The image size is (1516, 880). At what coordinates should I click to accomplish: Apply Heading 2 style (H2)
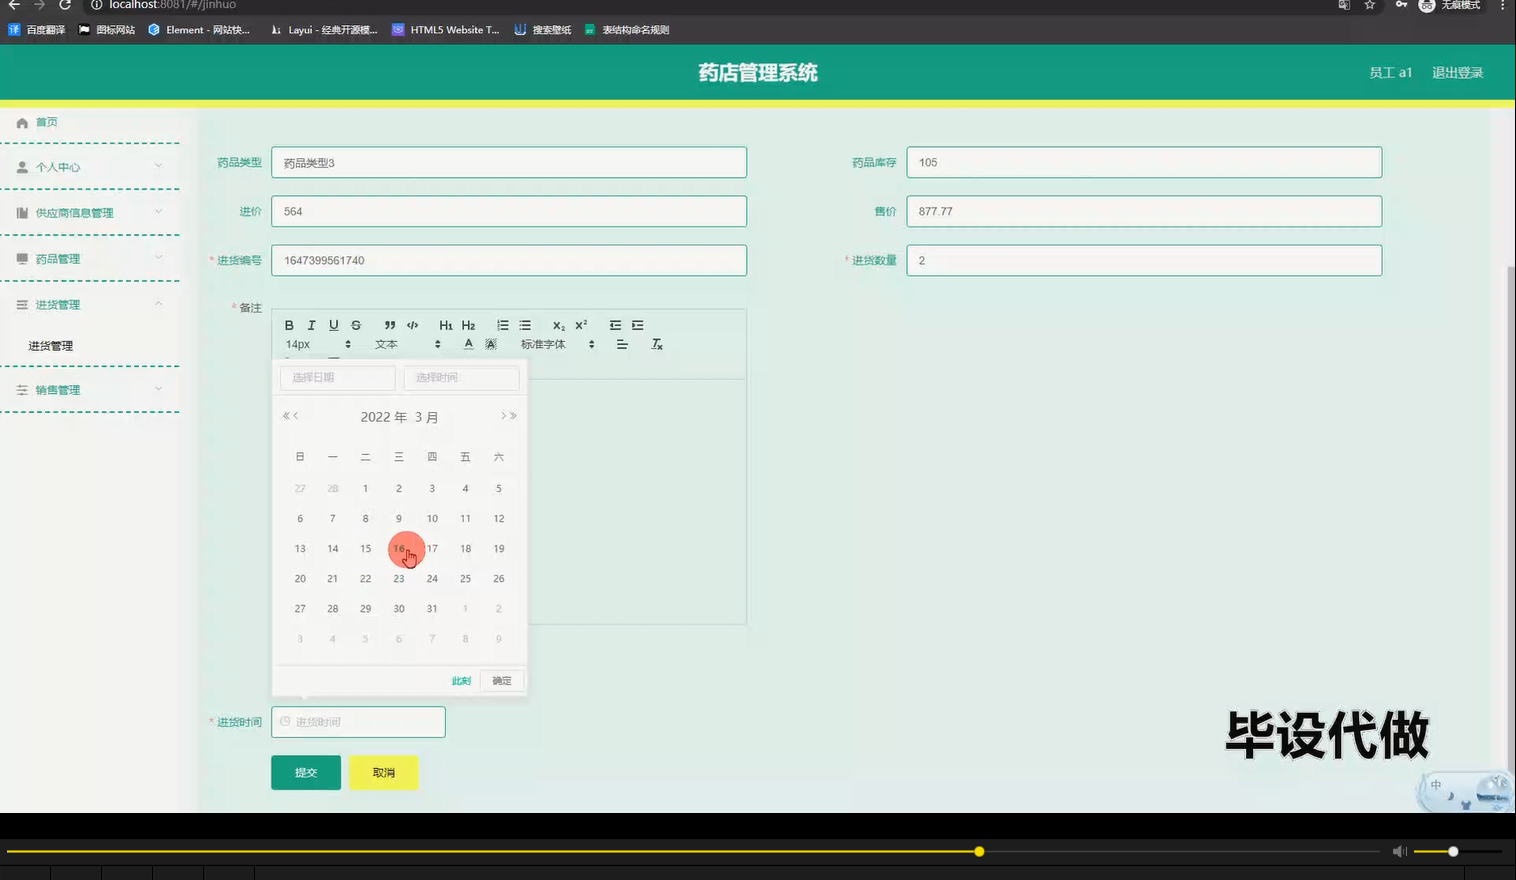click(x=468, y=325)
